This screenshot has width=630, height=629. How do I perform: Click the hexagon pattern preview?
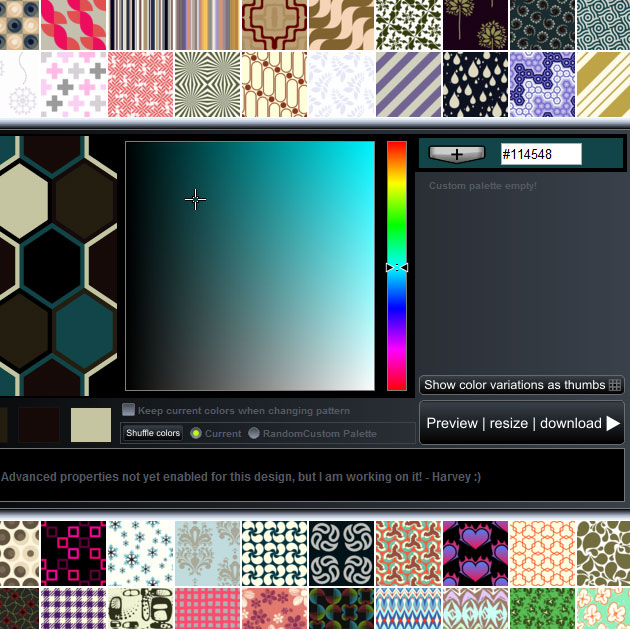(x=58, y=265)
